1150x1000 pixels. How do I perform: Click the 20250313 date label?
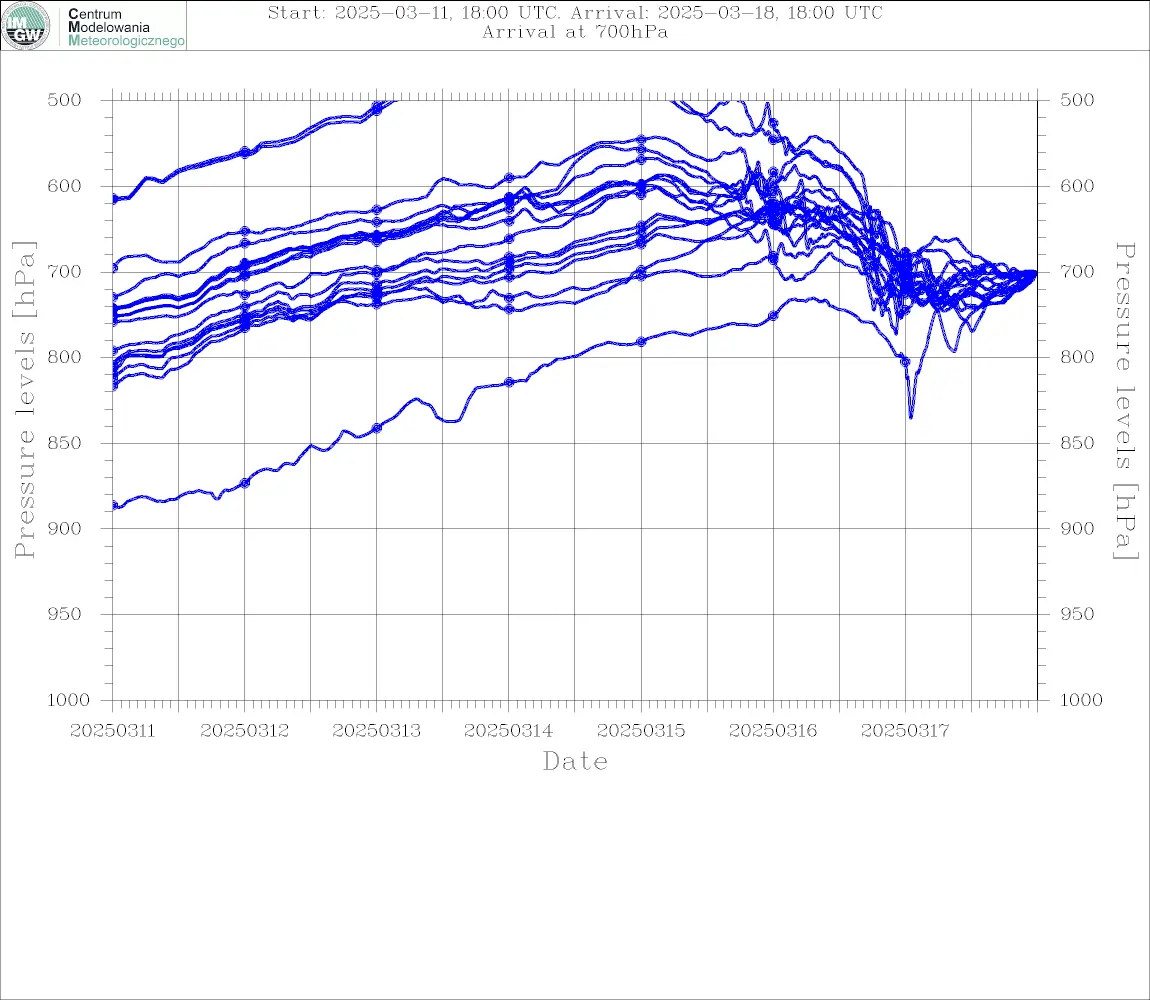[x=377, y=731]
